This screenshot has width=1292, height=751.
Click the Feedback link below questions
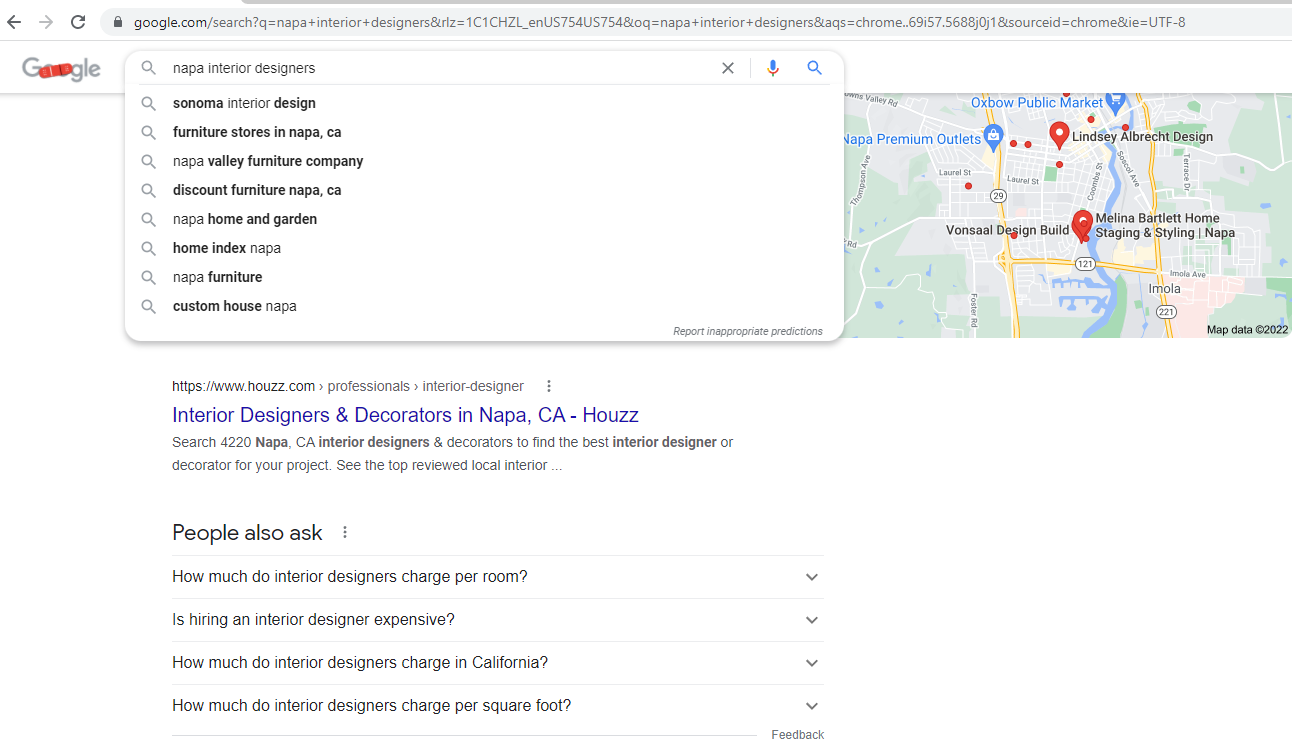(x=797, y=735)
